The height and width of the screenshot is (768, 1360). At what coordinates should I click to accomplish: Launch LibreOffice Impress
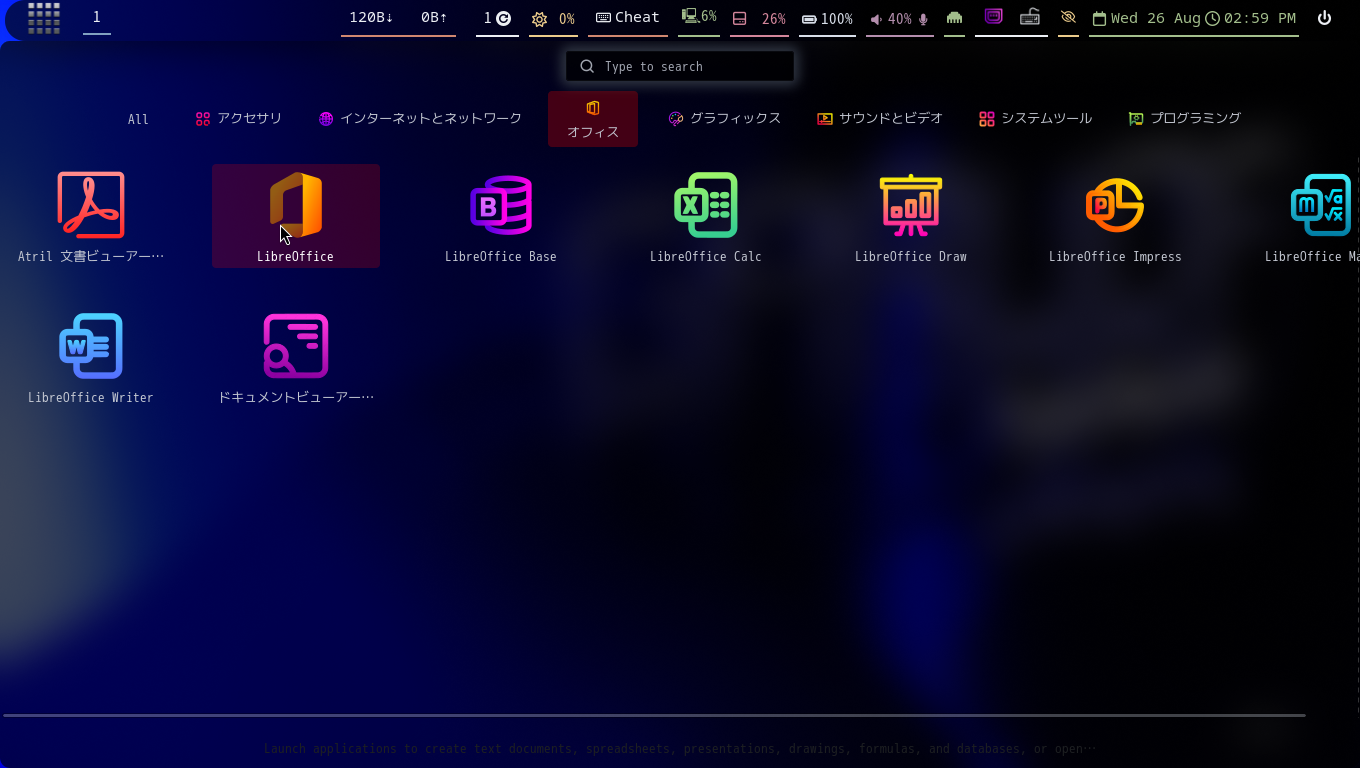click(x=1115, y=216)
